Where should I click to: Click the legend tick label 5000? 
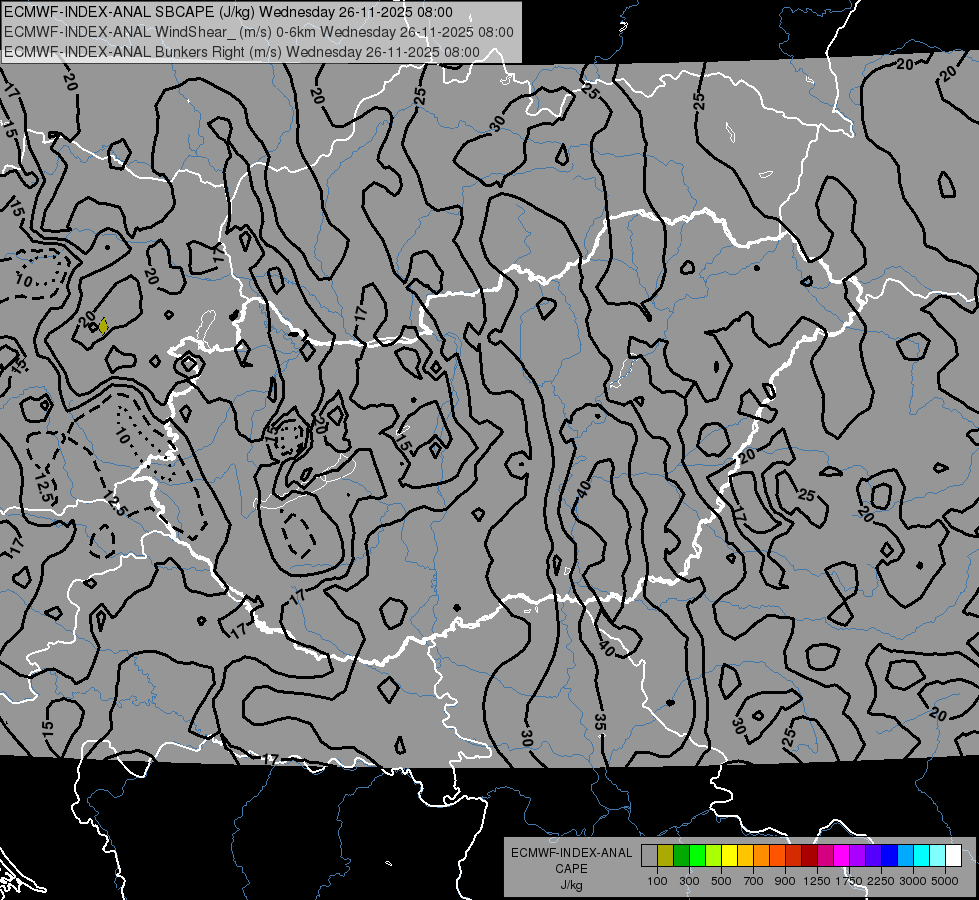pos(945,881)
